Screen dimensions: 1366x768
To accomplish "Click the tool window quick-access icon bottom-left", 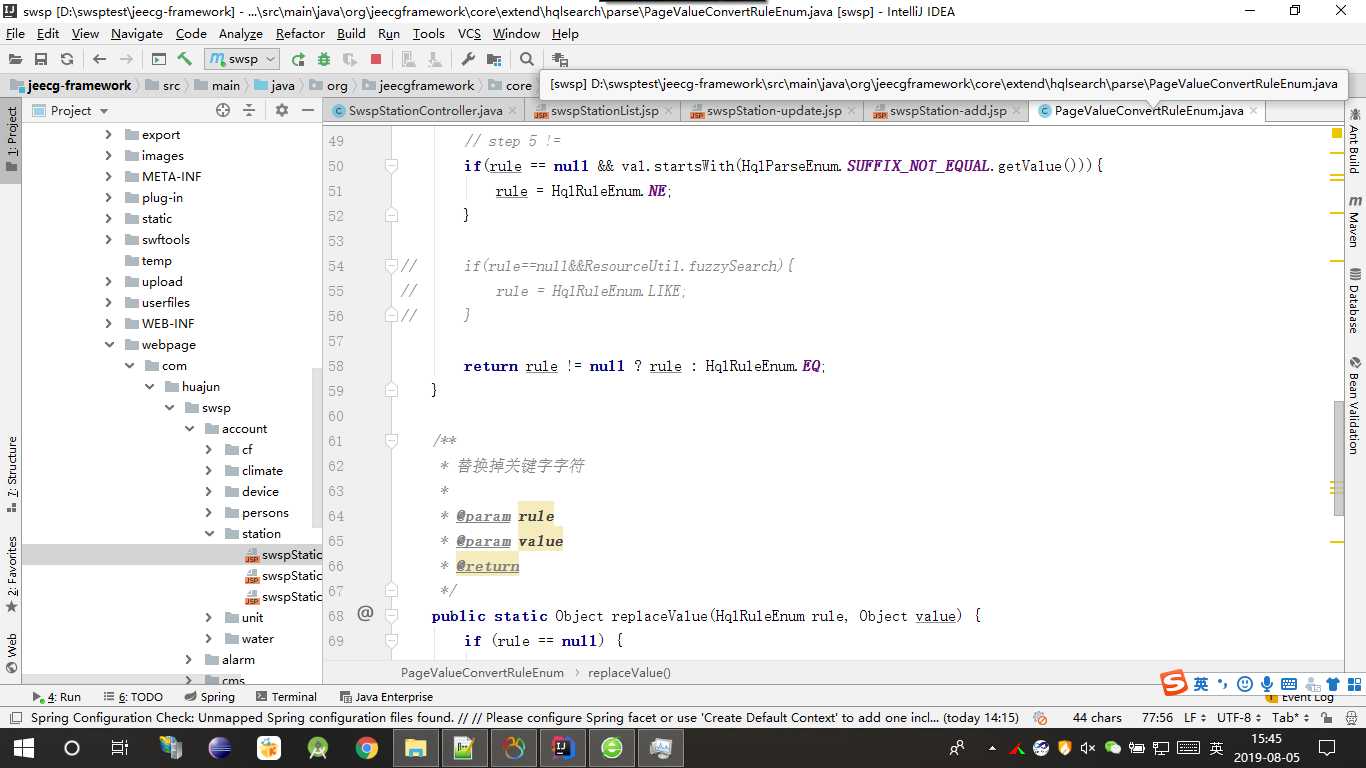I will tap(15, 718).
